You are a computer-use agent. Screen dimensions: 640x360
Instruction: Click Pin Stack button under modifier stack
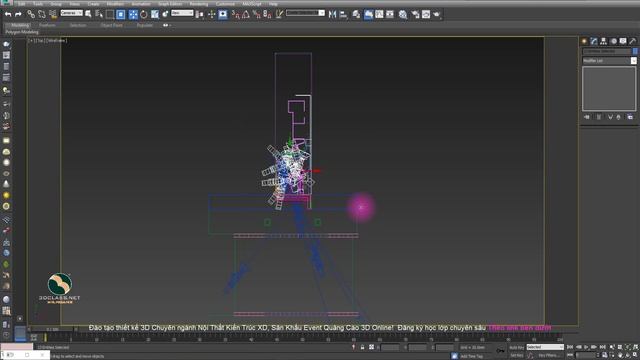click(587, 117)
